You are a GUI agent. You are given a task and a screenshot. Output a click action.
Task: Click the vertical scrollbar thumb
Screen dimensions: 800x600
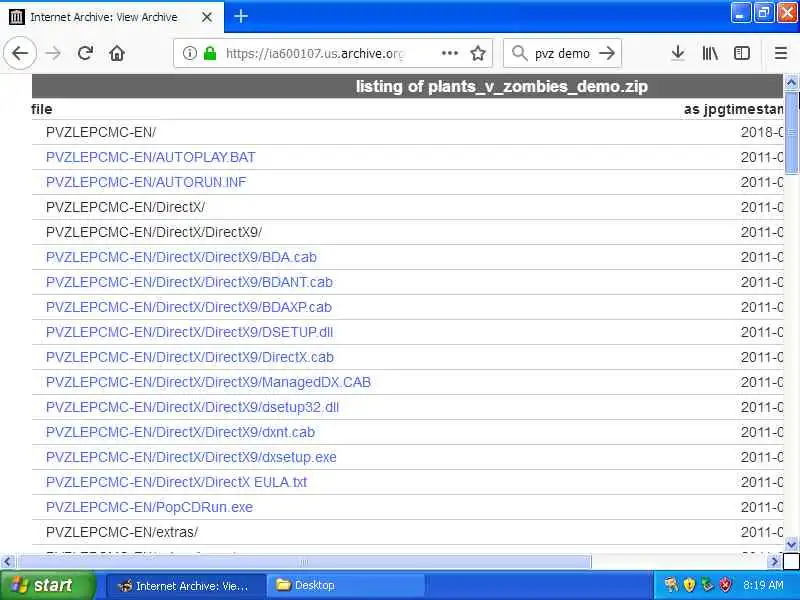(791, 133)
